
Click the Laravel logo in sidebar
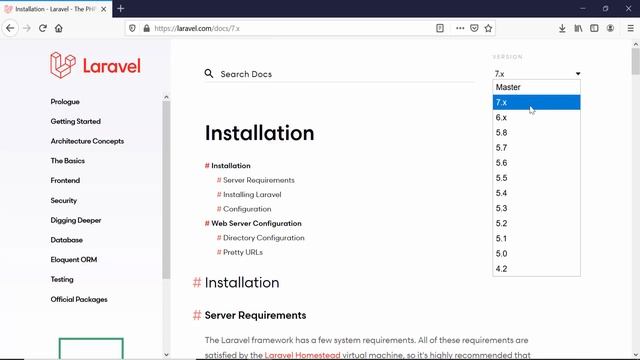pyautogui.click(x=96, y=65)
